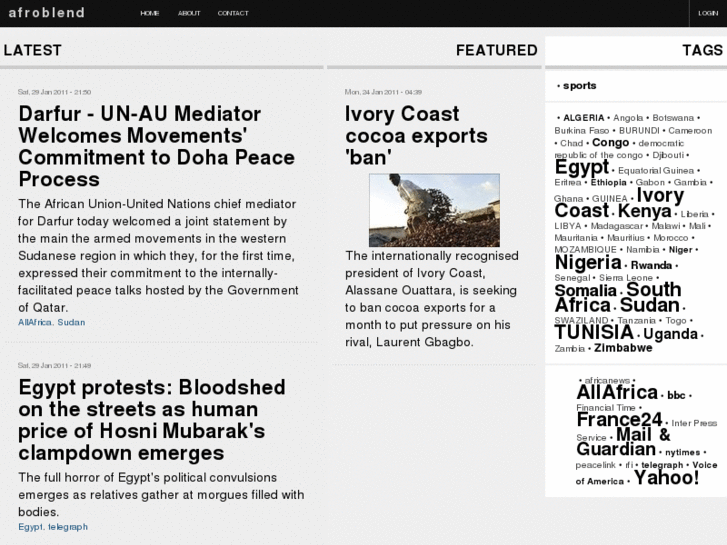727x545 pixels.
Task: Open the Darfur UN-AU Mediator article headline
Action: click(x=157, y=146)
